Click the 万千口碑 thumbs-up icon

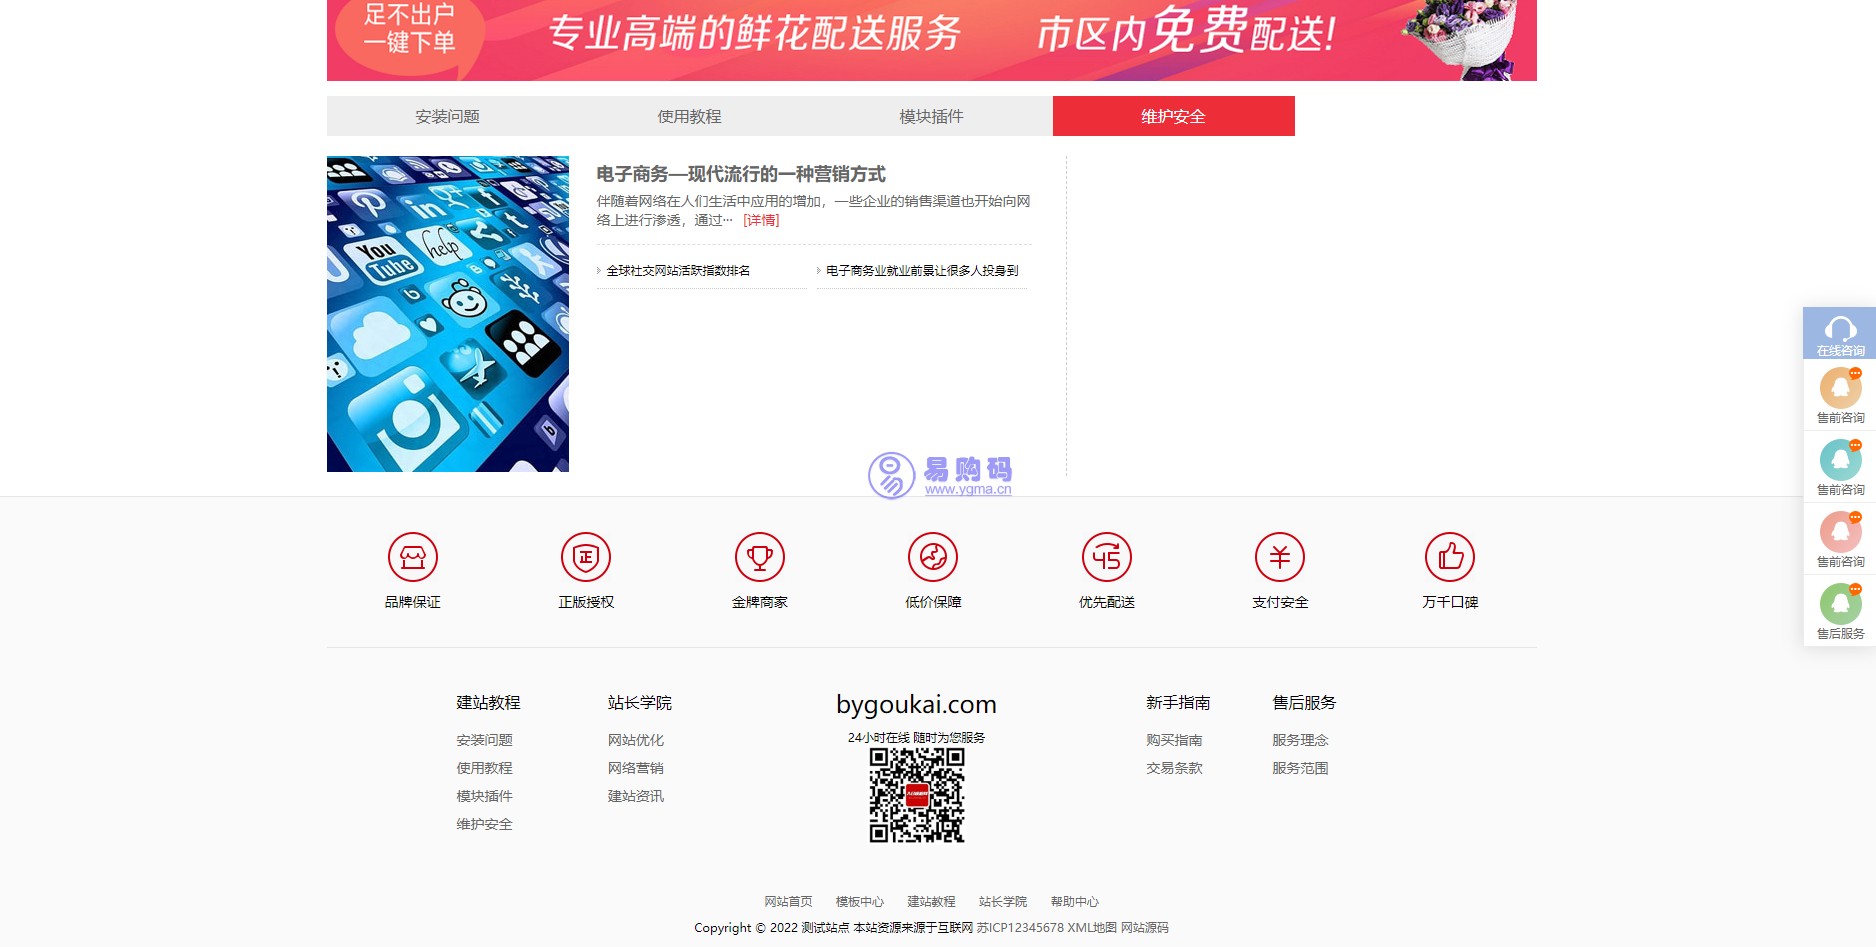click(1450, 557)
